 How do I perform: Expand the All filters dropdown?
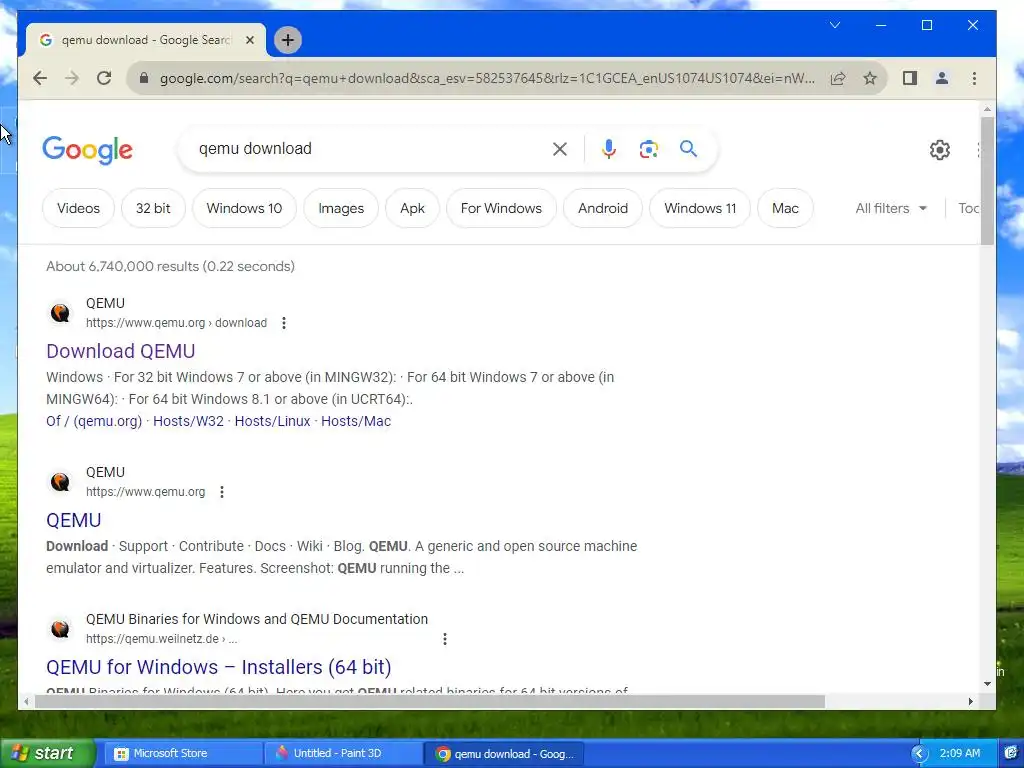point(891,208)
